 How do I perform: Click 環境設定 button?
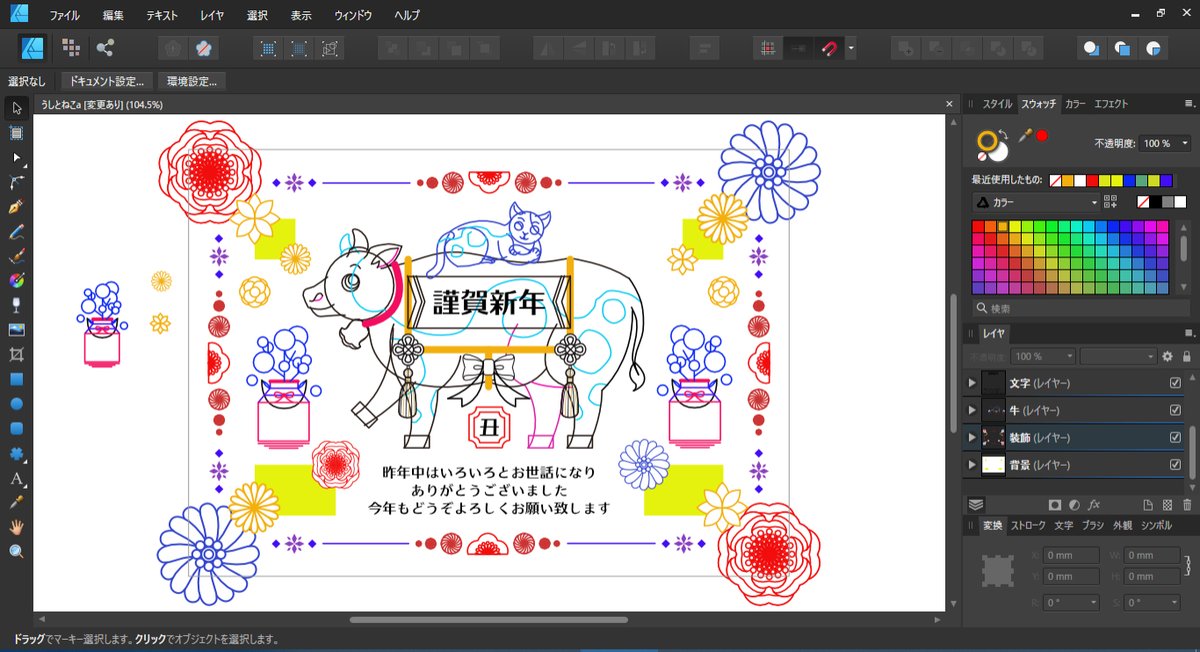tap(191, 81)
